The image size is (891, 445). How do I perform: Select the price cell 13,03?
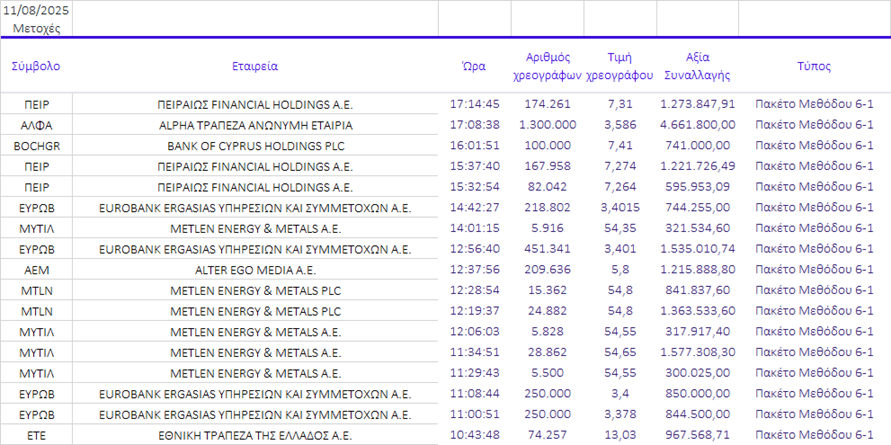[620, 435]
